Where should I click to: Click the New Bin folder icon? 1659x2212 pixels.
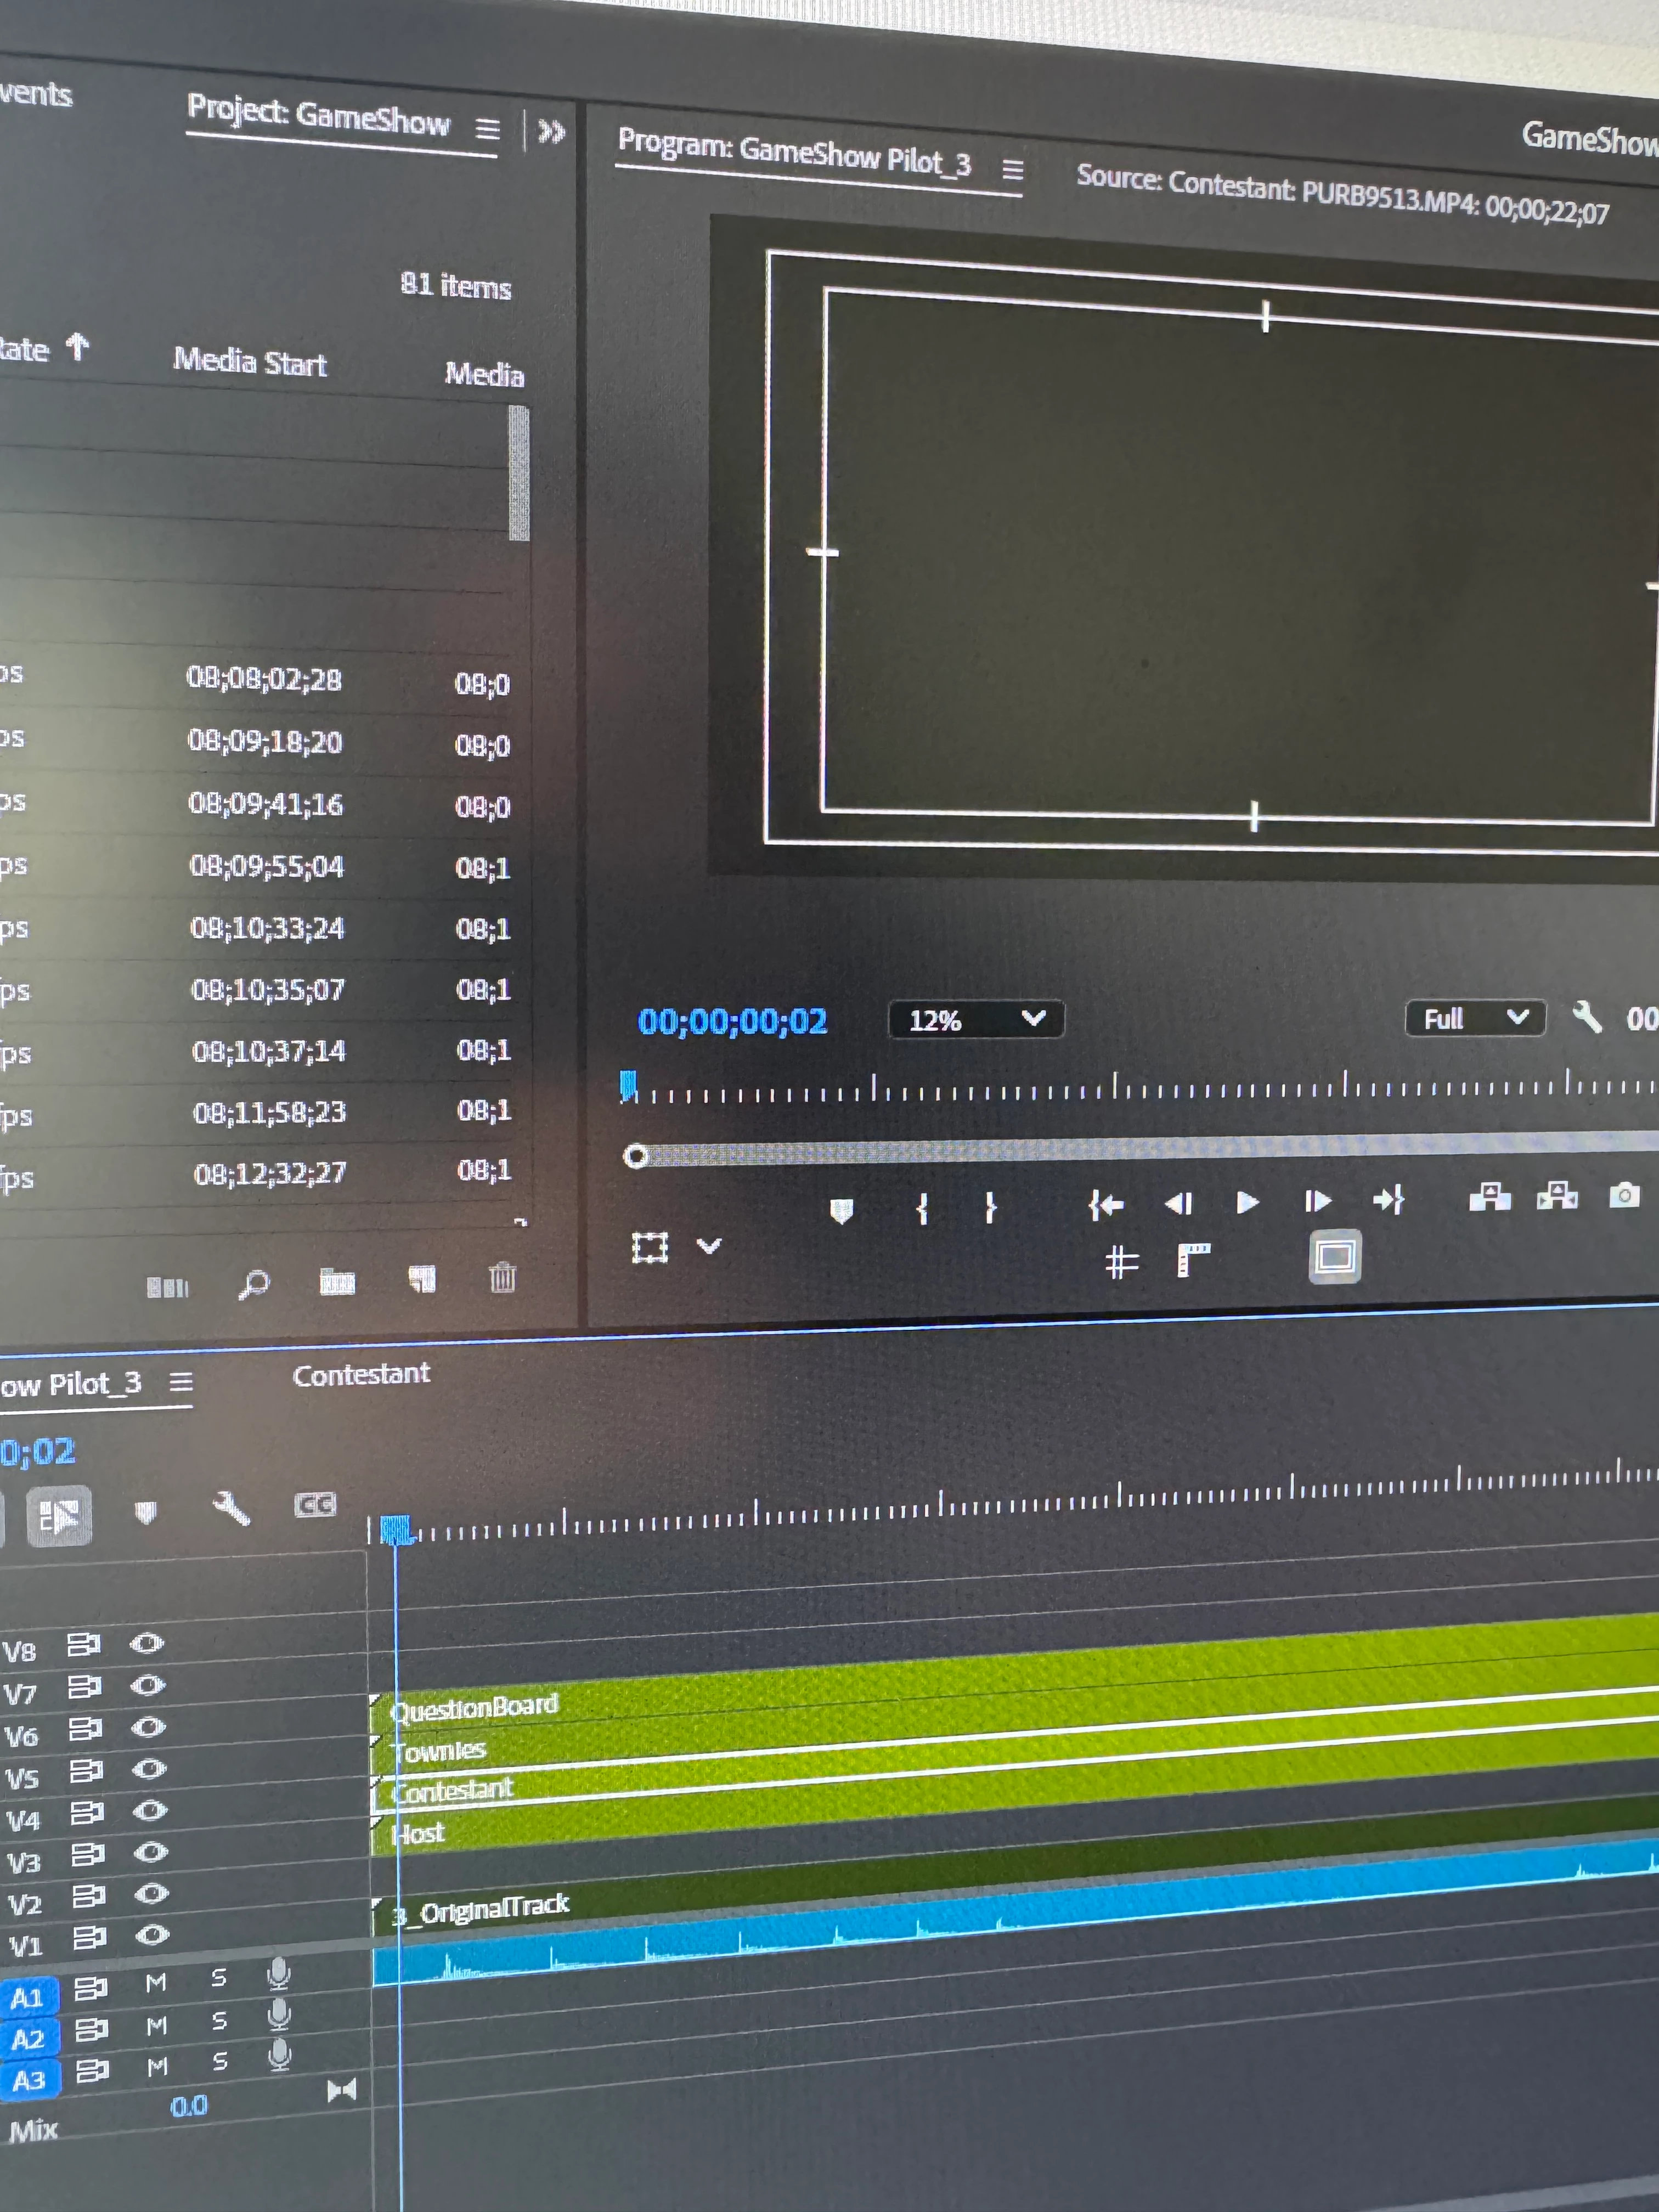pyautogui.click(x=337, y=1281)
